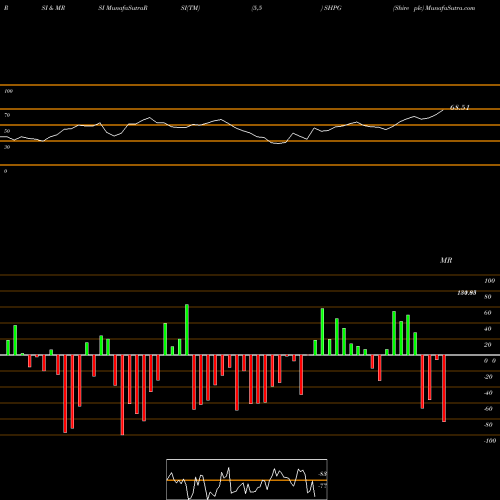The height and width of the screenshot is (500, 500).
Task: Click the 100 label on left RSI axis
Action: [x=8, y=91]
